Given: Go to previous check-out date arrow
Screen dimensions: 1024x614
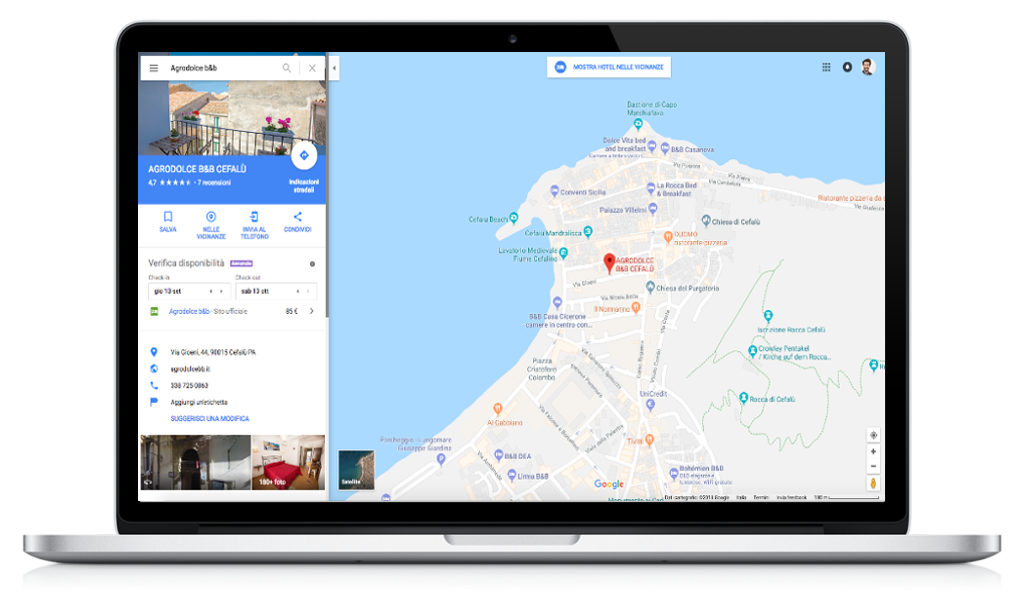Looking at the screenshot, I should pos(298,291).
